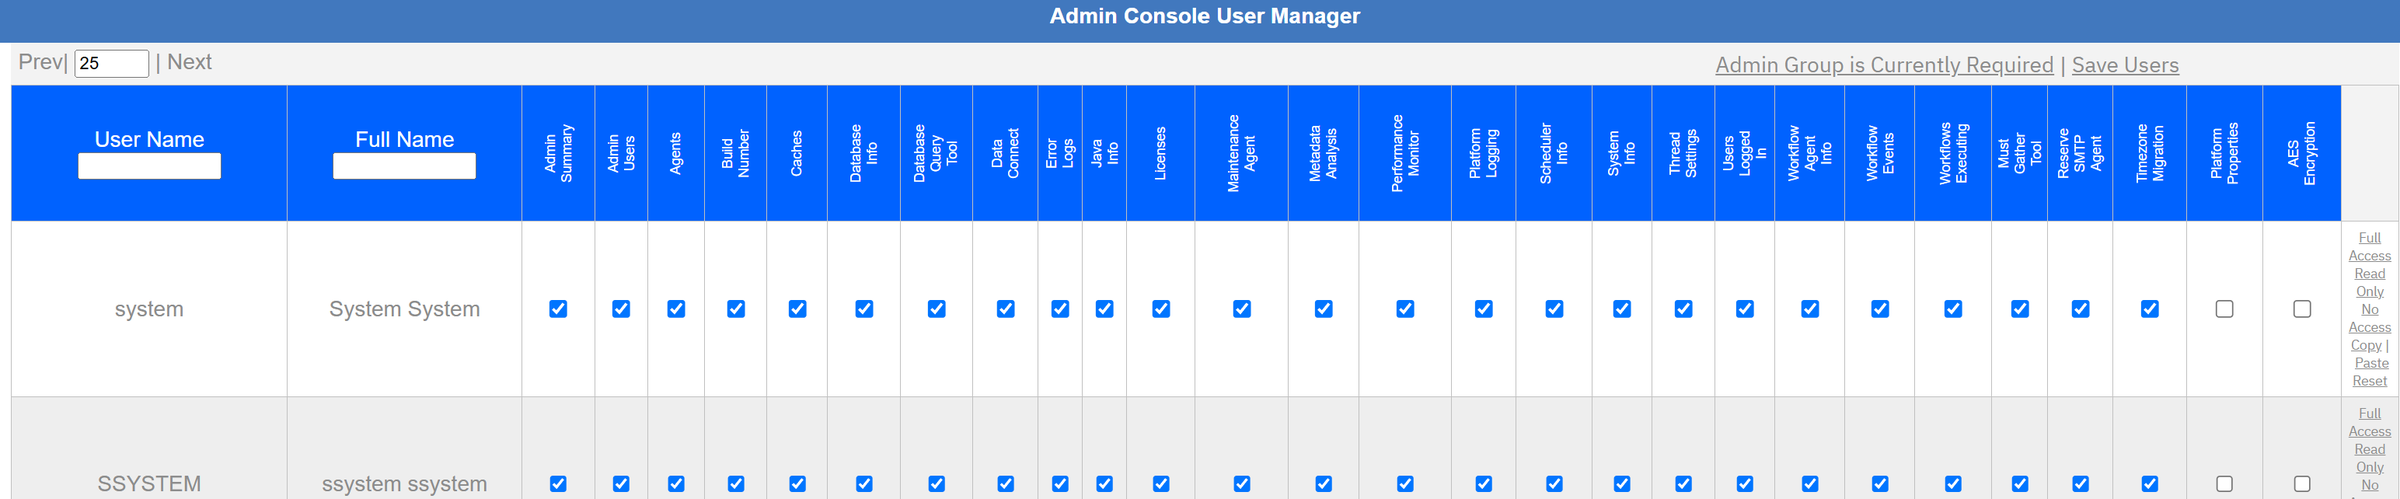
Task: Click the Save Users link
Action: click(2125, 65)
